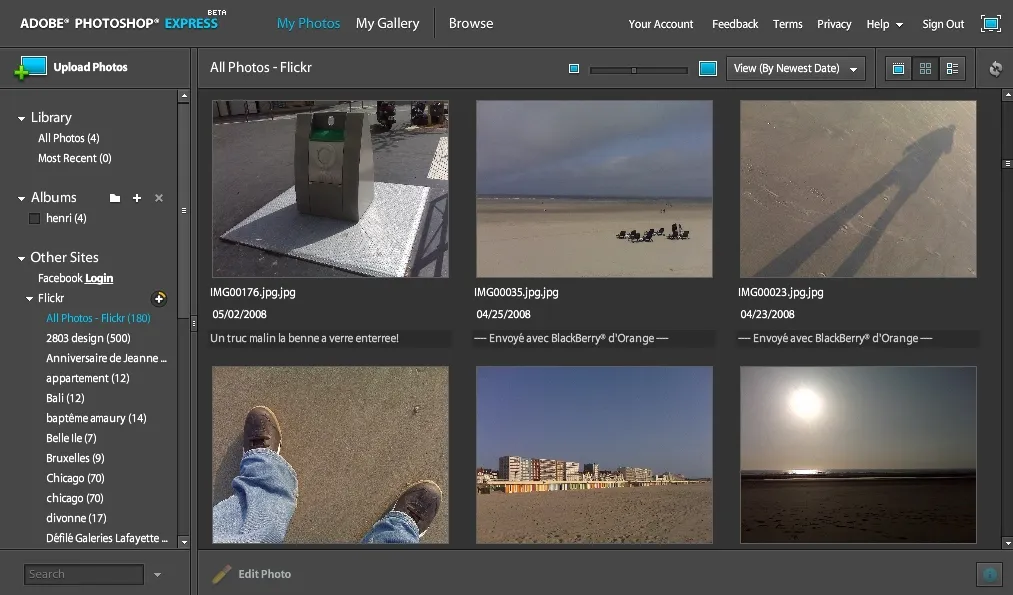
Task: Open the My Gallery tab
Action: pyautogui.click(x=388, y=23)
